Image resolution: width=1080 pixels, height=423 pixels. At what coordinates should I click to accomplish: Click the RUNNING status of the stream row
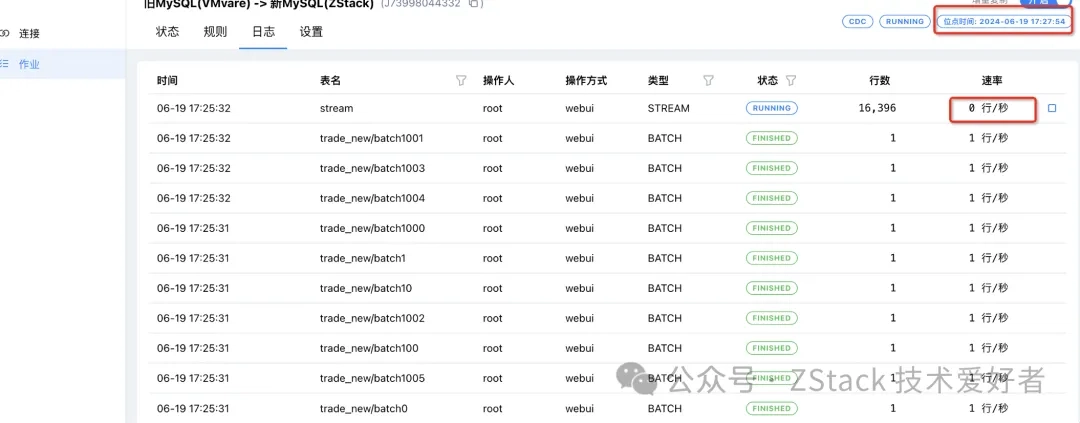(x=771, y=108)
